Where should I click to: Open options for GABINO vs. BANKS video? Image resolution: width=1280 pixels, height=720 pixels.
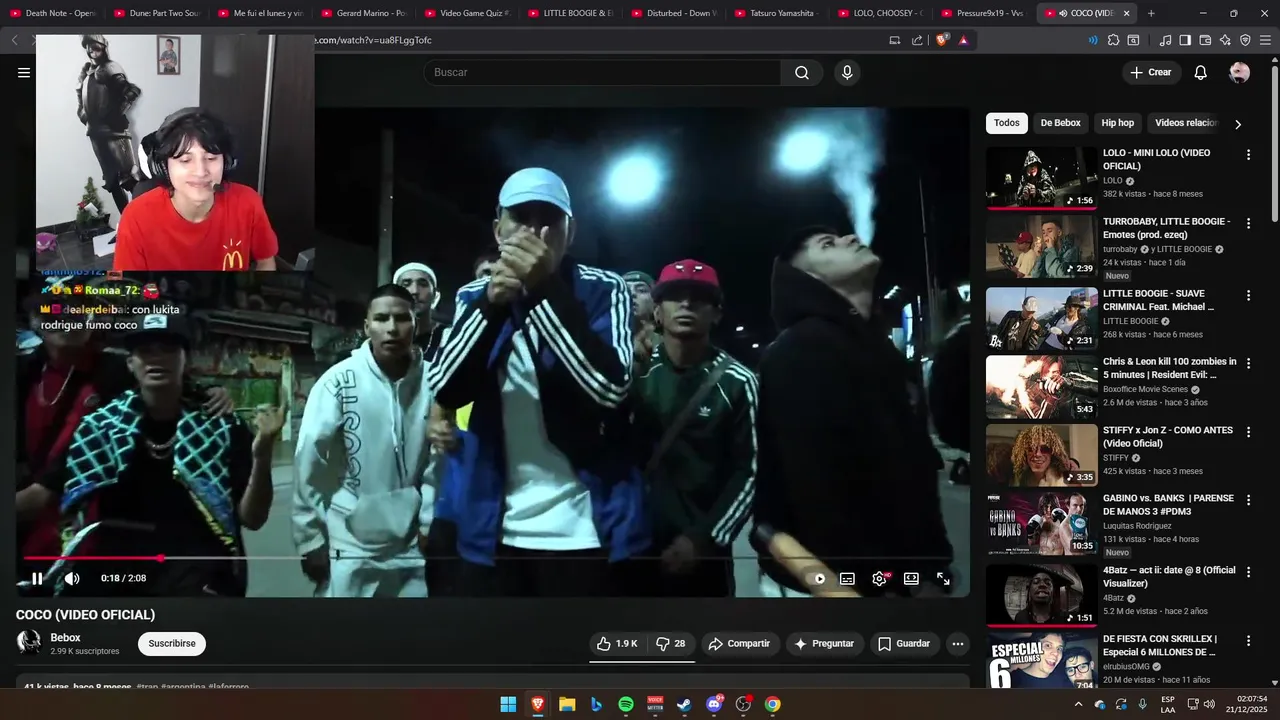[x=1248, y=500]
